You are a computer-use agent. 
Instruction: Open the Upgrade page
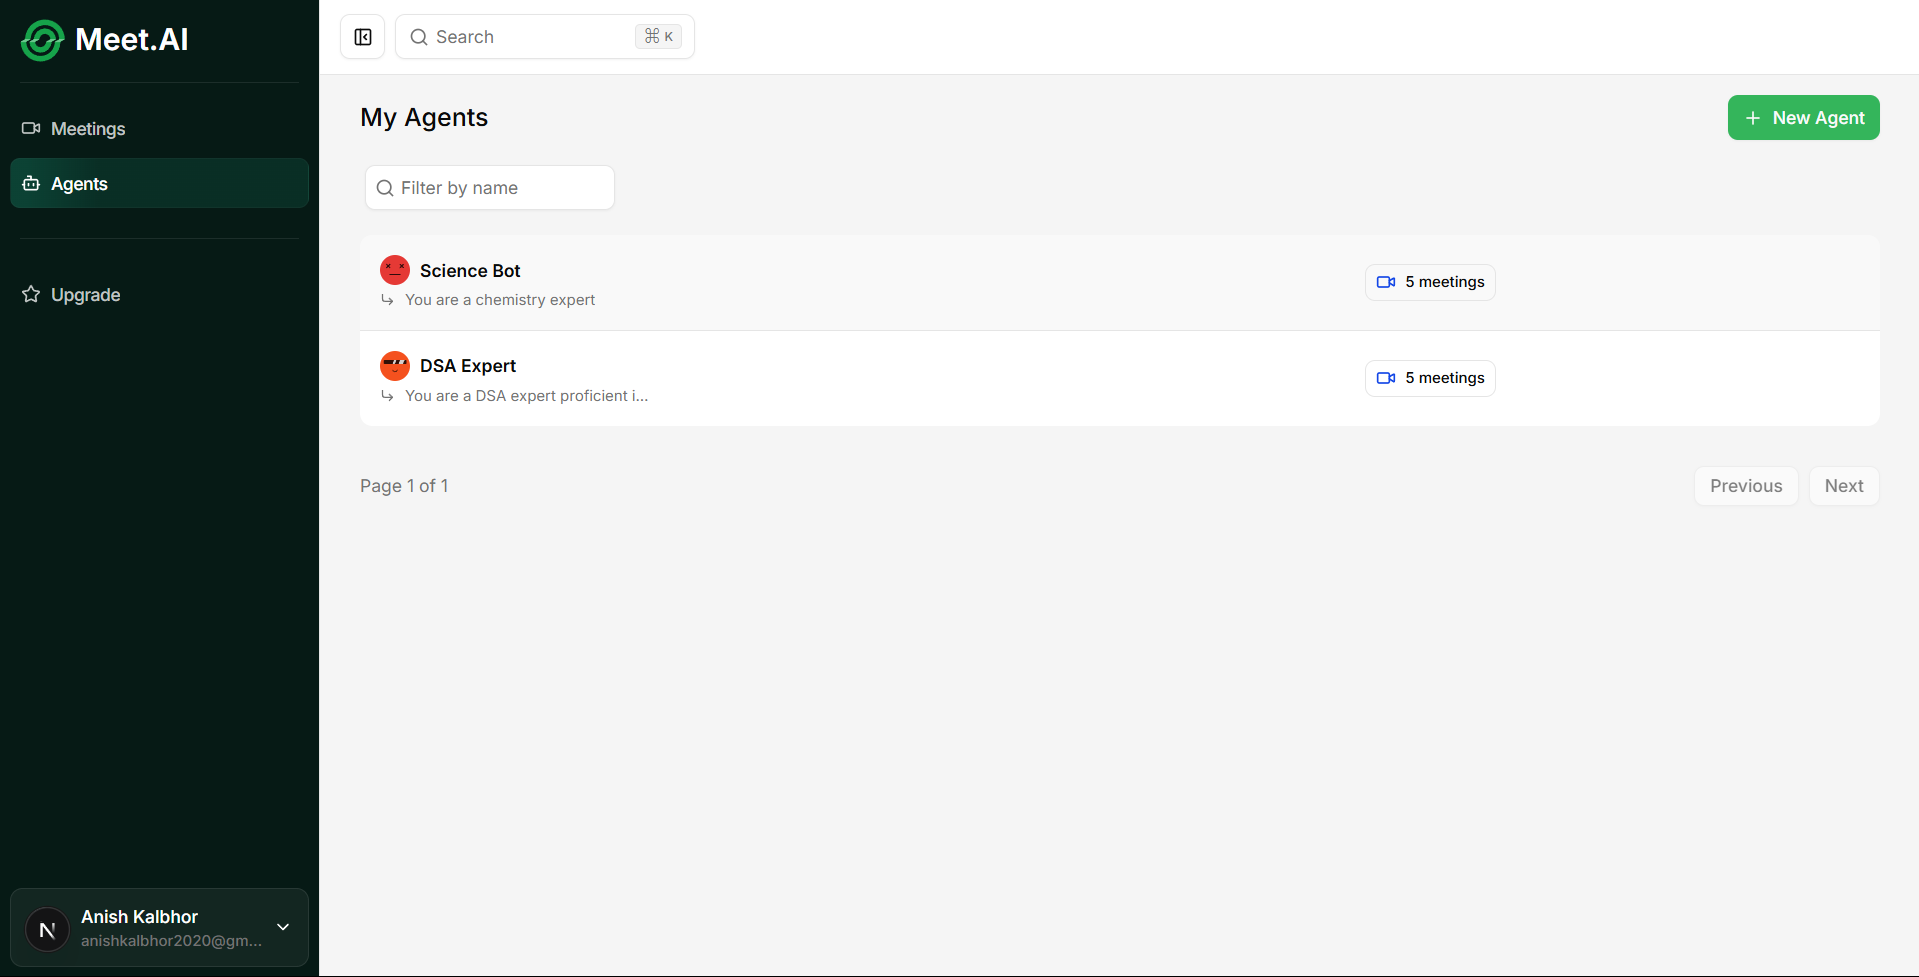[x=84, y=294]
